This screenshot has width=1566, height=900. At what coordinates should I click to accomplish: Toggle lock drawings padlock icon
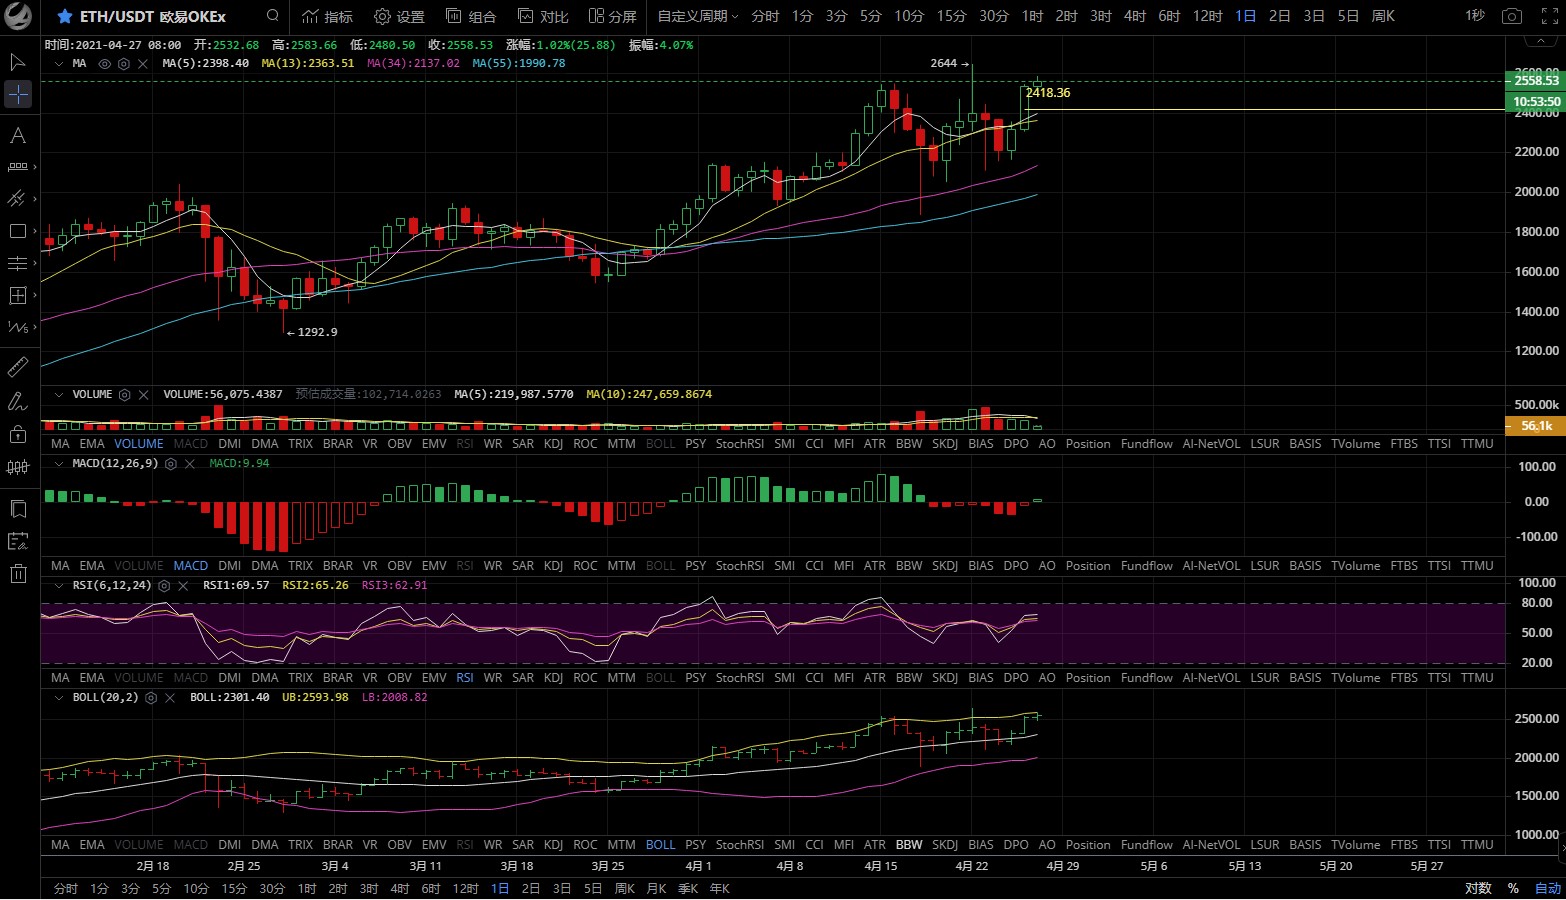point(18,434)
